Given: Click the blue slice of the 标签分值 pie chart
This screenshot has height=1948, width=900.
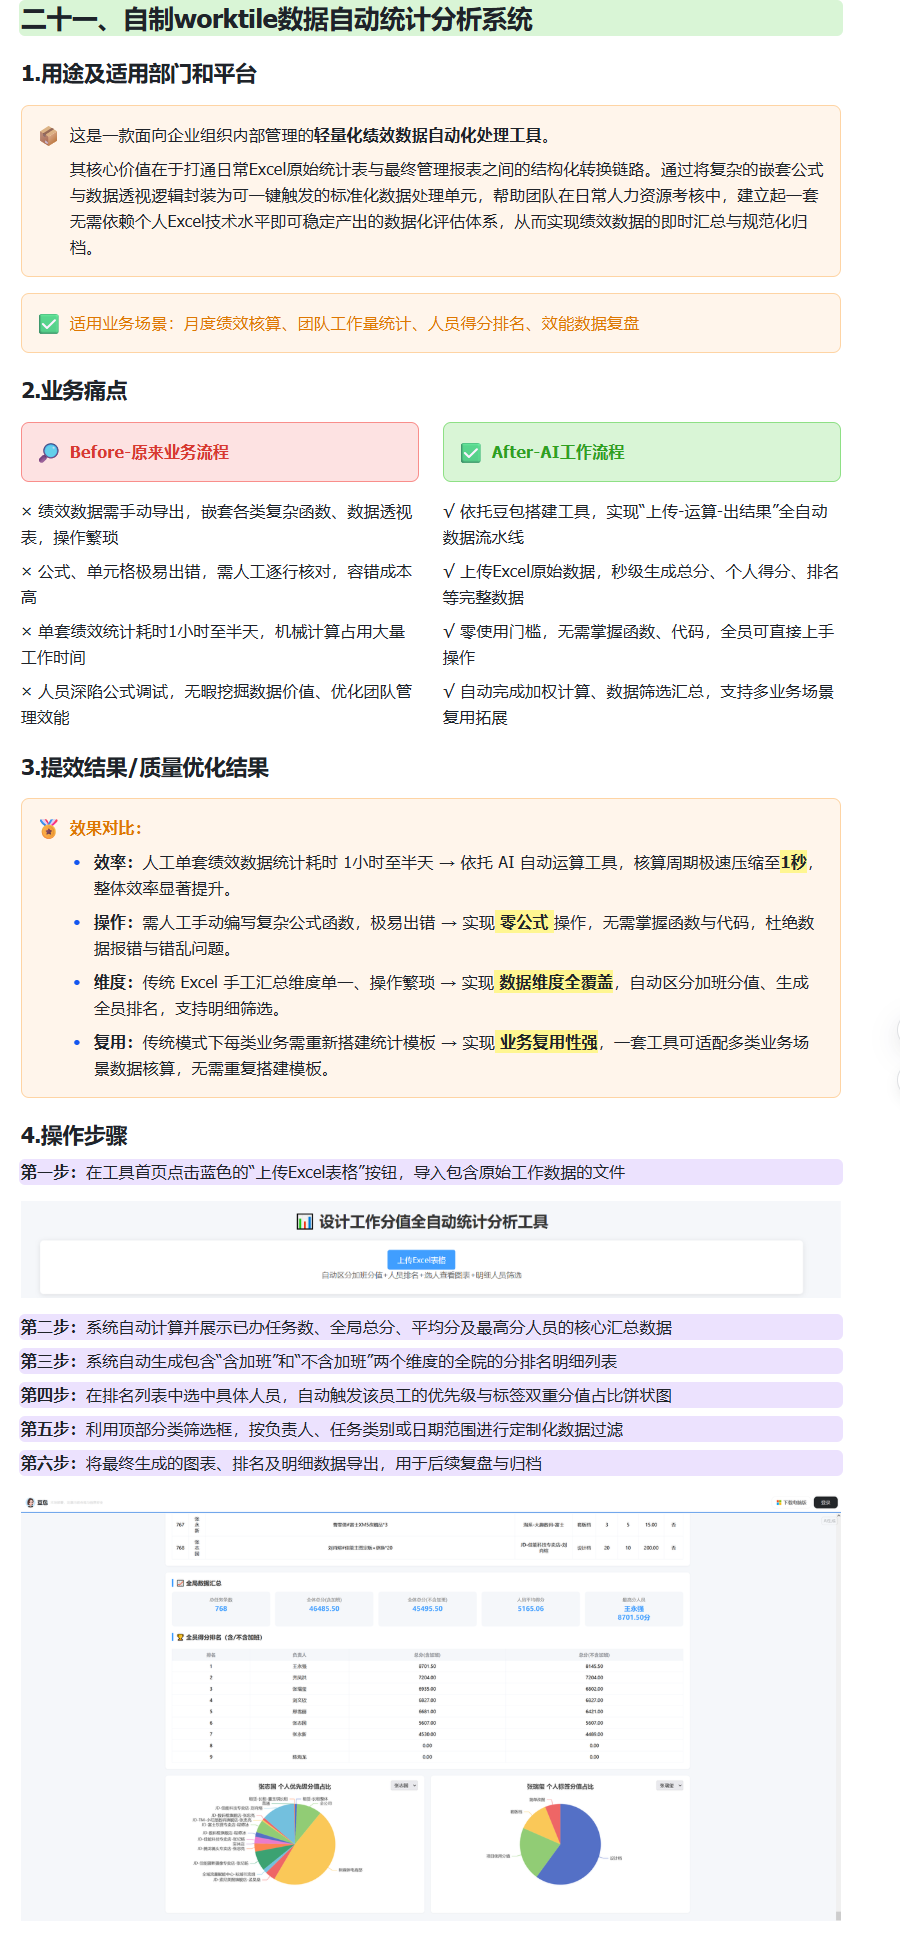Looking at the screenshot, I should pos(572,1848).
